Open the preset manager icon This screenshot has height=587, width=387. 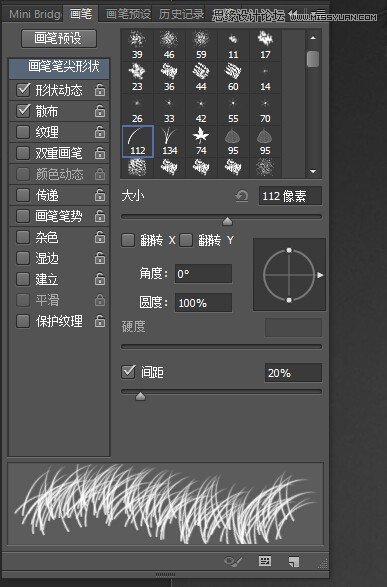tap(265, 561)
